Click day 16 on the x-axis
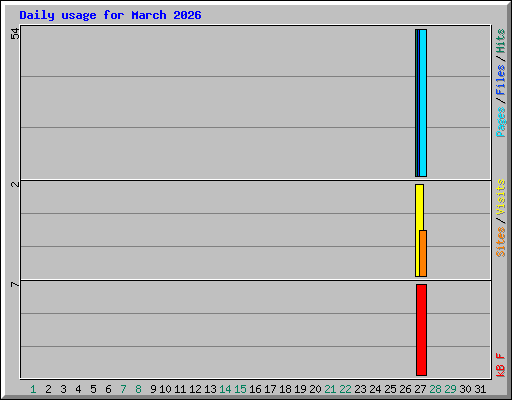Image resolution: width=512 pixels, height=400 pixels. [255, 389]
